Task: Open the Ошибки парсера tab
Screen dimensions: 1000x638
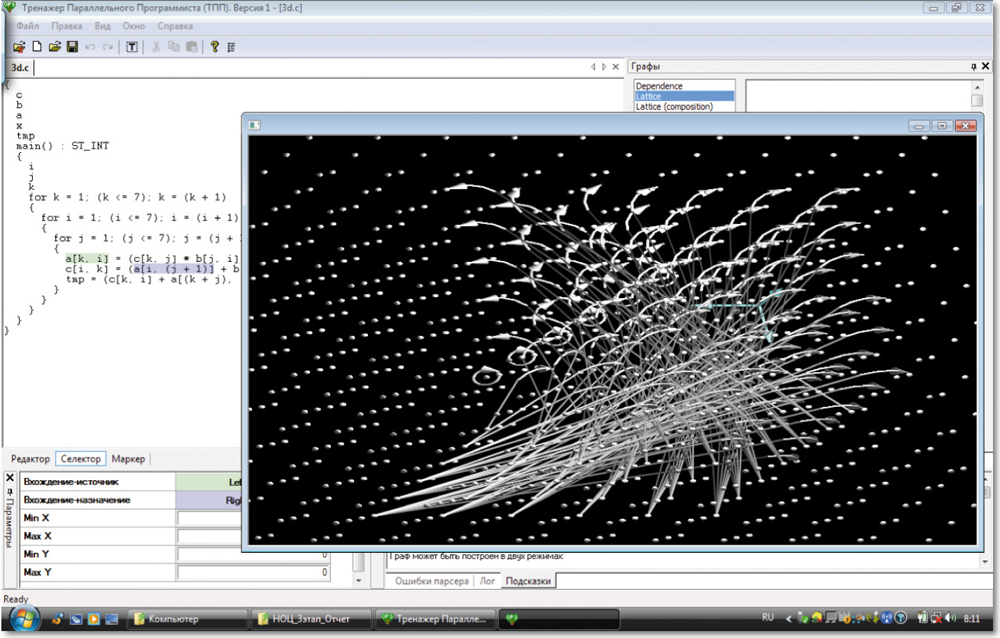Action: (431, 581)
